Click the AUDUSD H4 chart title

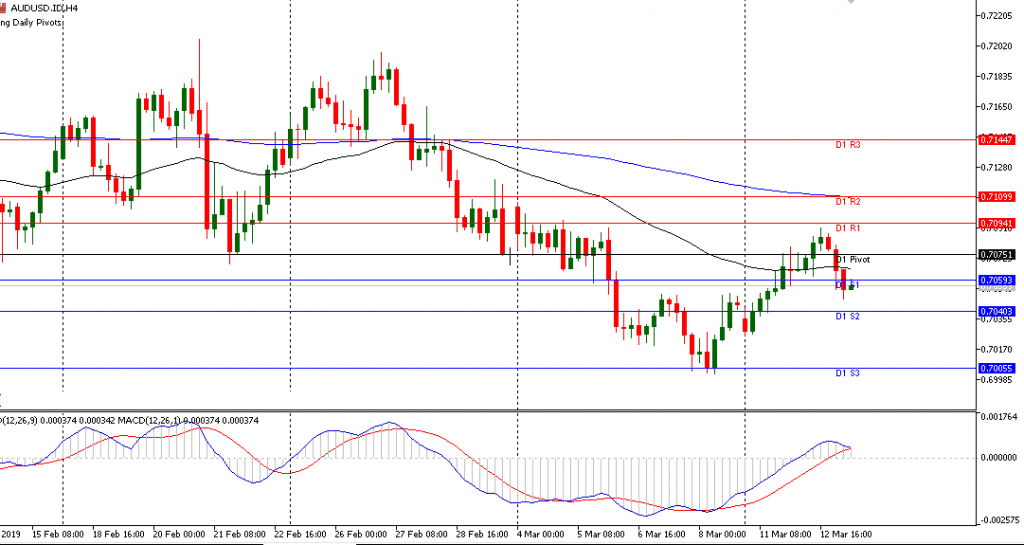42,7
